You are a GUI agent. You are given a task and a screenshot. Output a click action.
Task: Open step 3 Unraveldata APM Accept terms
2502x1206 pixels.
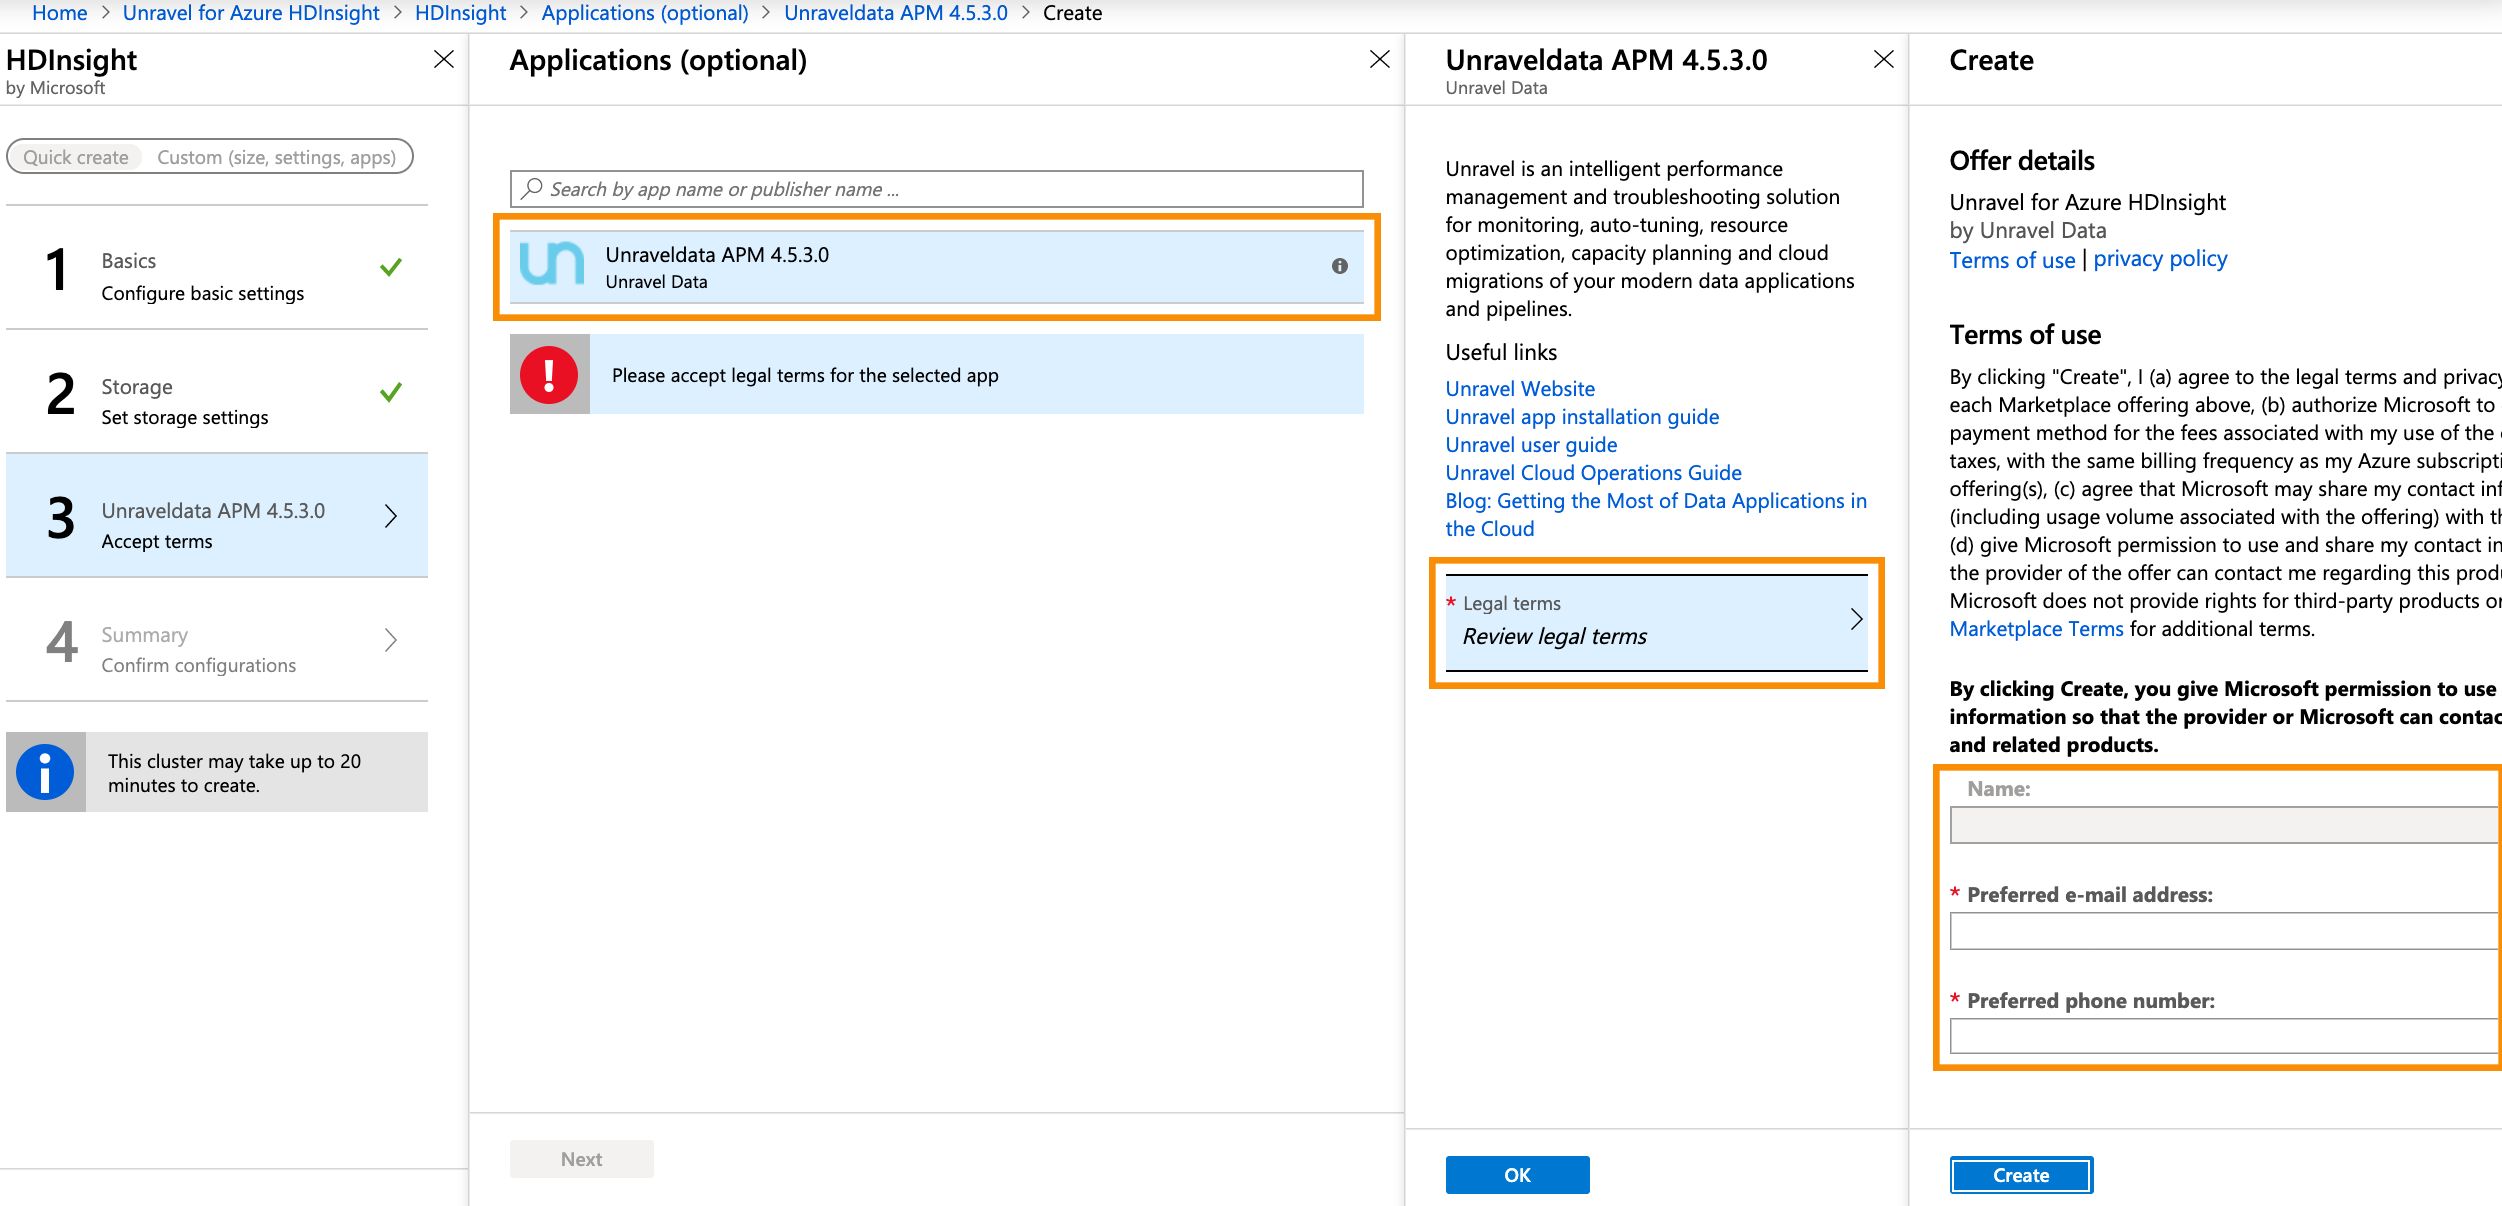point(217,516)
